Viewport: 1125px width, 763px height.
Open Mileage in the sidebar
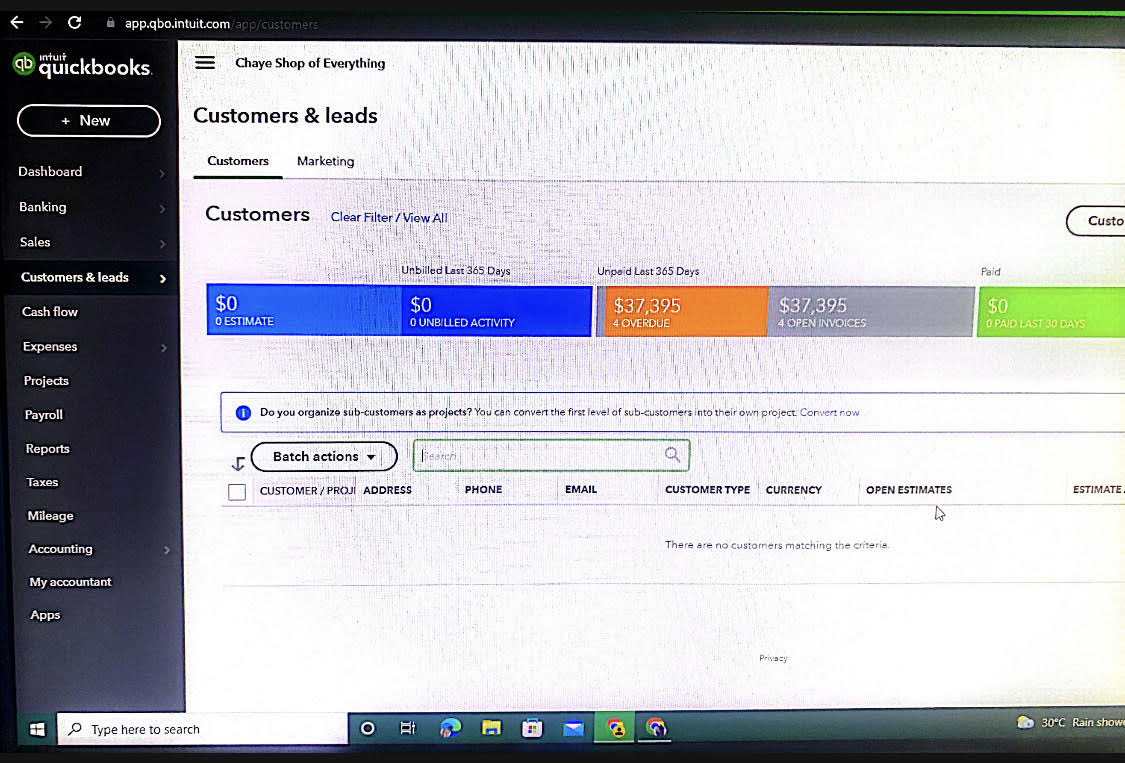pos(50,515)
